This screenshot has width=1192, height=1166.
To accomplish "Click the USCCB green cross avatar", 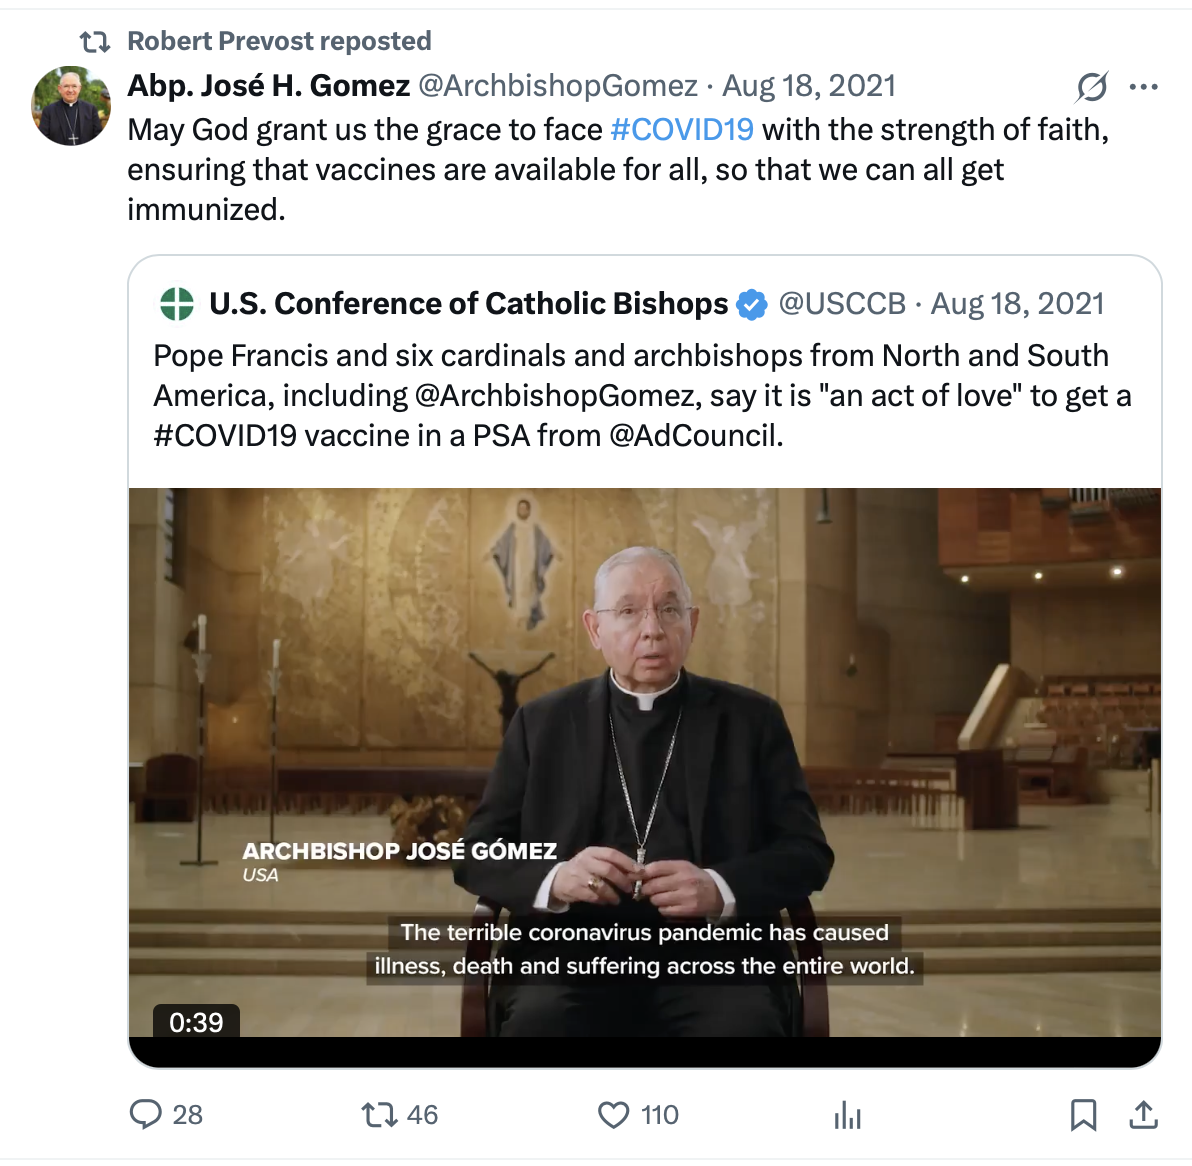I will (177, 304).
